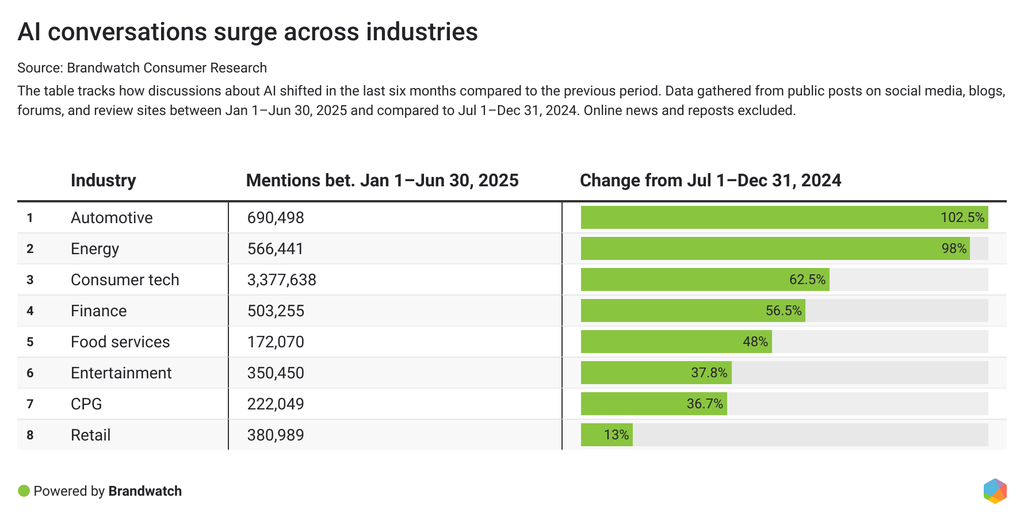The image size is (1024, 521).
Task: Click the chart title about AI conversations
Action: (x=248, y=32)
